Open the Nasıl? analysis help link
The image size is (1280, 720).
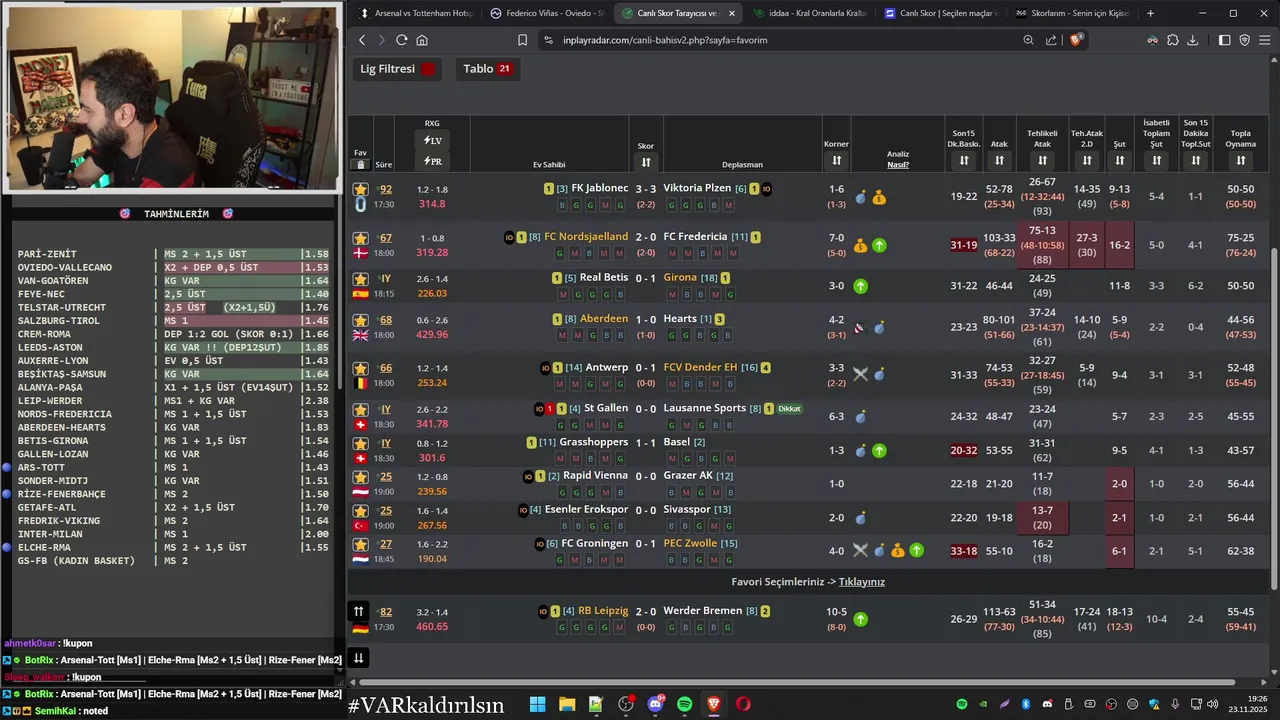tap(898, 165)
